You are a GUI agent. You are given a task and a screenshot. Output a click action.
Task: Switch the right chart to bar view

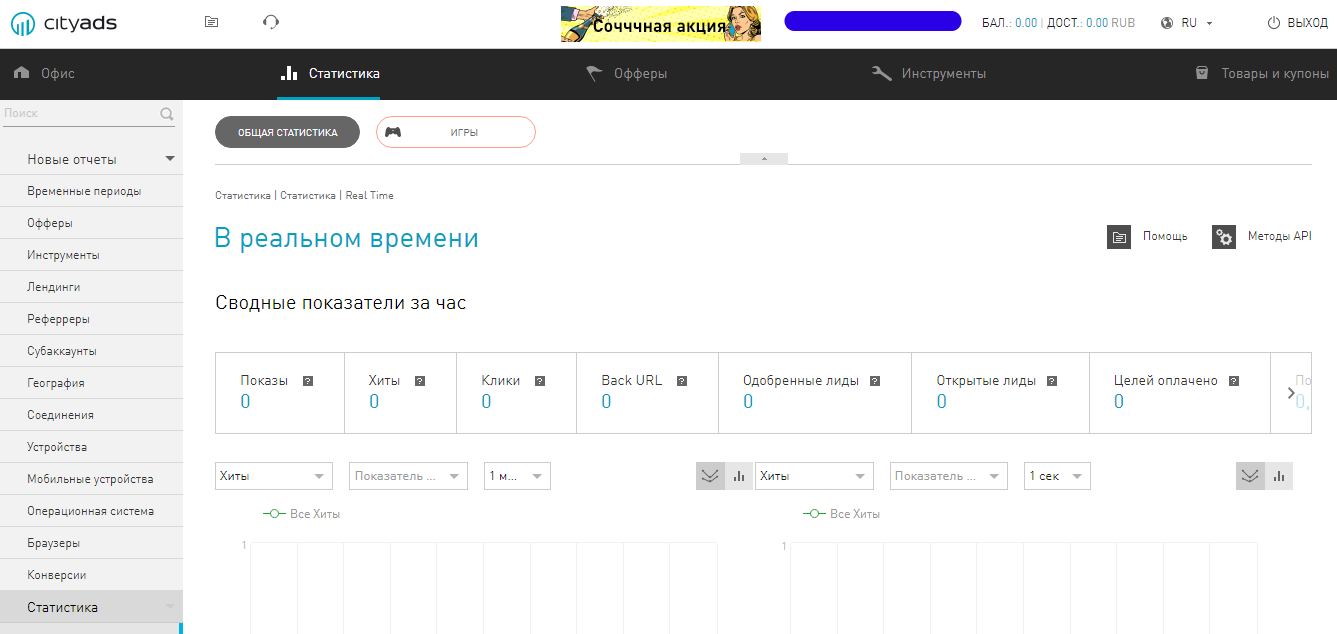pos(1279,476)
